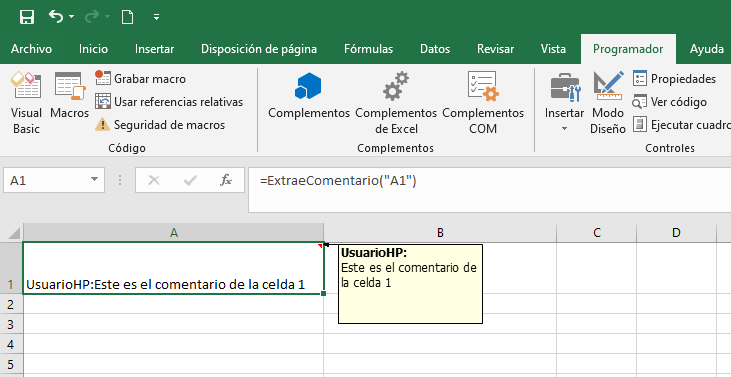The width and height of the screenshot is (731, 377).
Task: Launch the Visual Basic editor
Action: [26, 103]
